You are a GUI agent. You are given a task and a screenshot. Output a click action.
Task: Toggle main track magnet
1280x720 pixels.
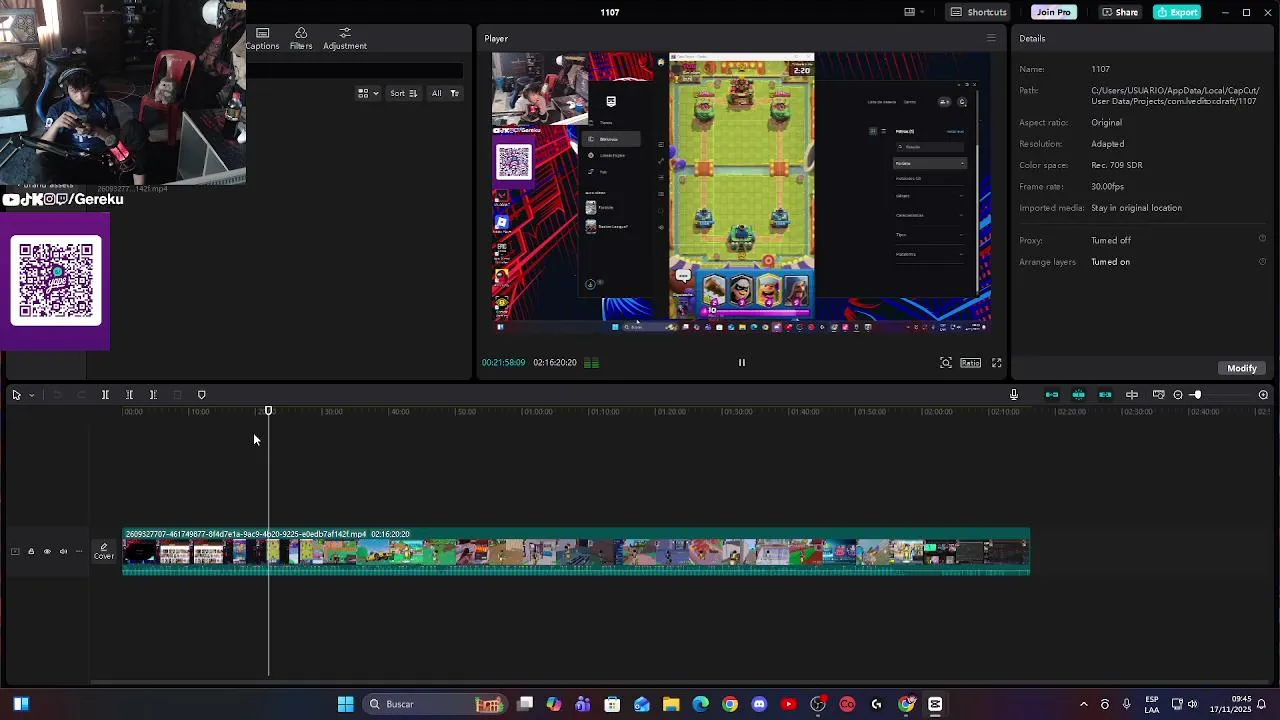click(1052, 395)
